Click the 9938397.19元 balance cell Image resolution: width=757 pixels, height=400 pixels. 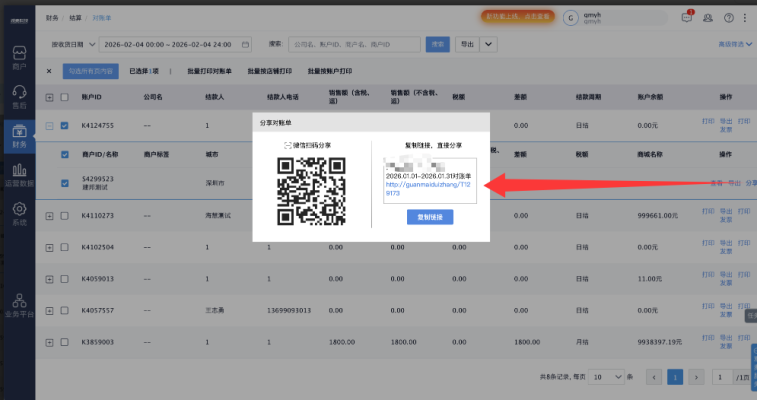tap(659, 342)
